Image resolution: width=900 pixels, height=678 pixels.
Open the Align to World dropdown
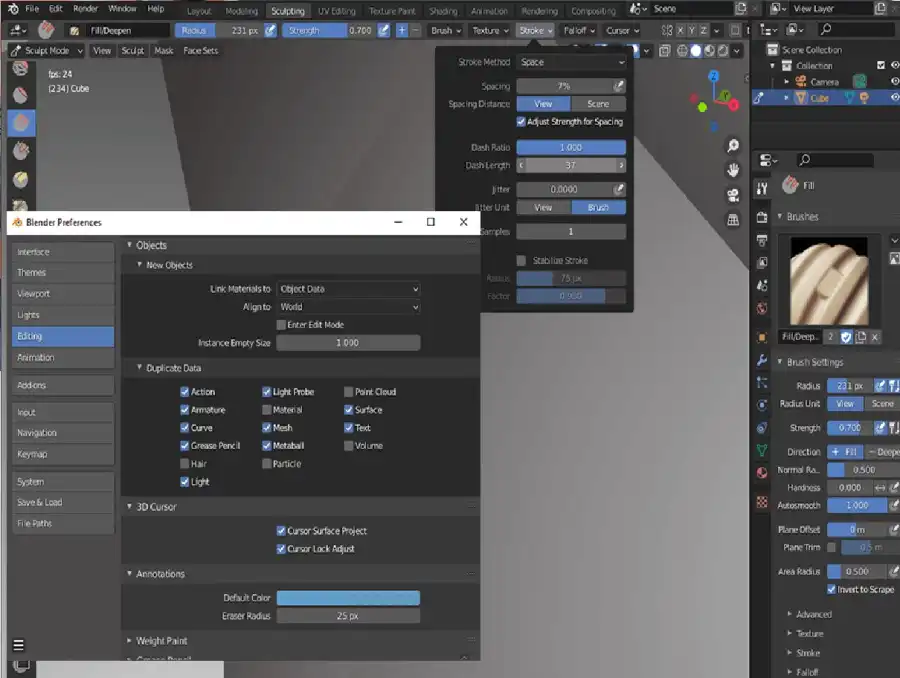[x=348, y=307]
